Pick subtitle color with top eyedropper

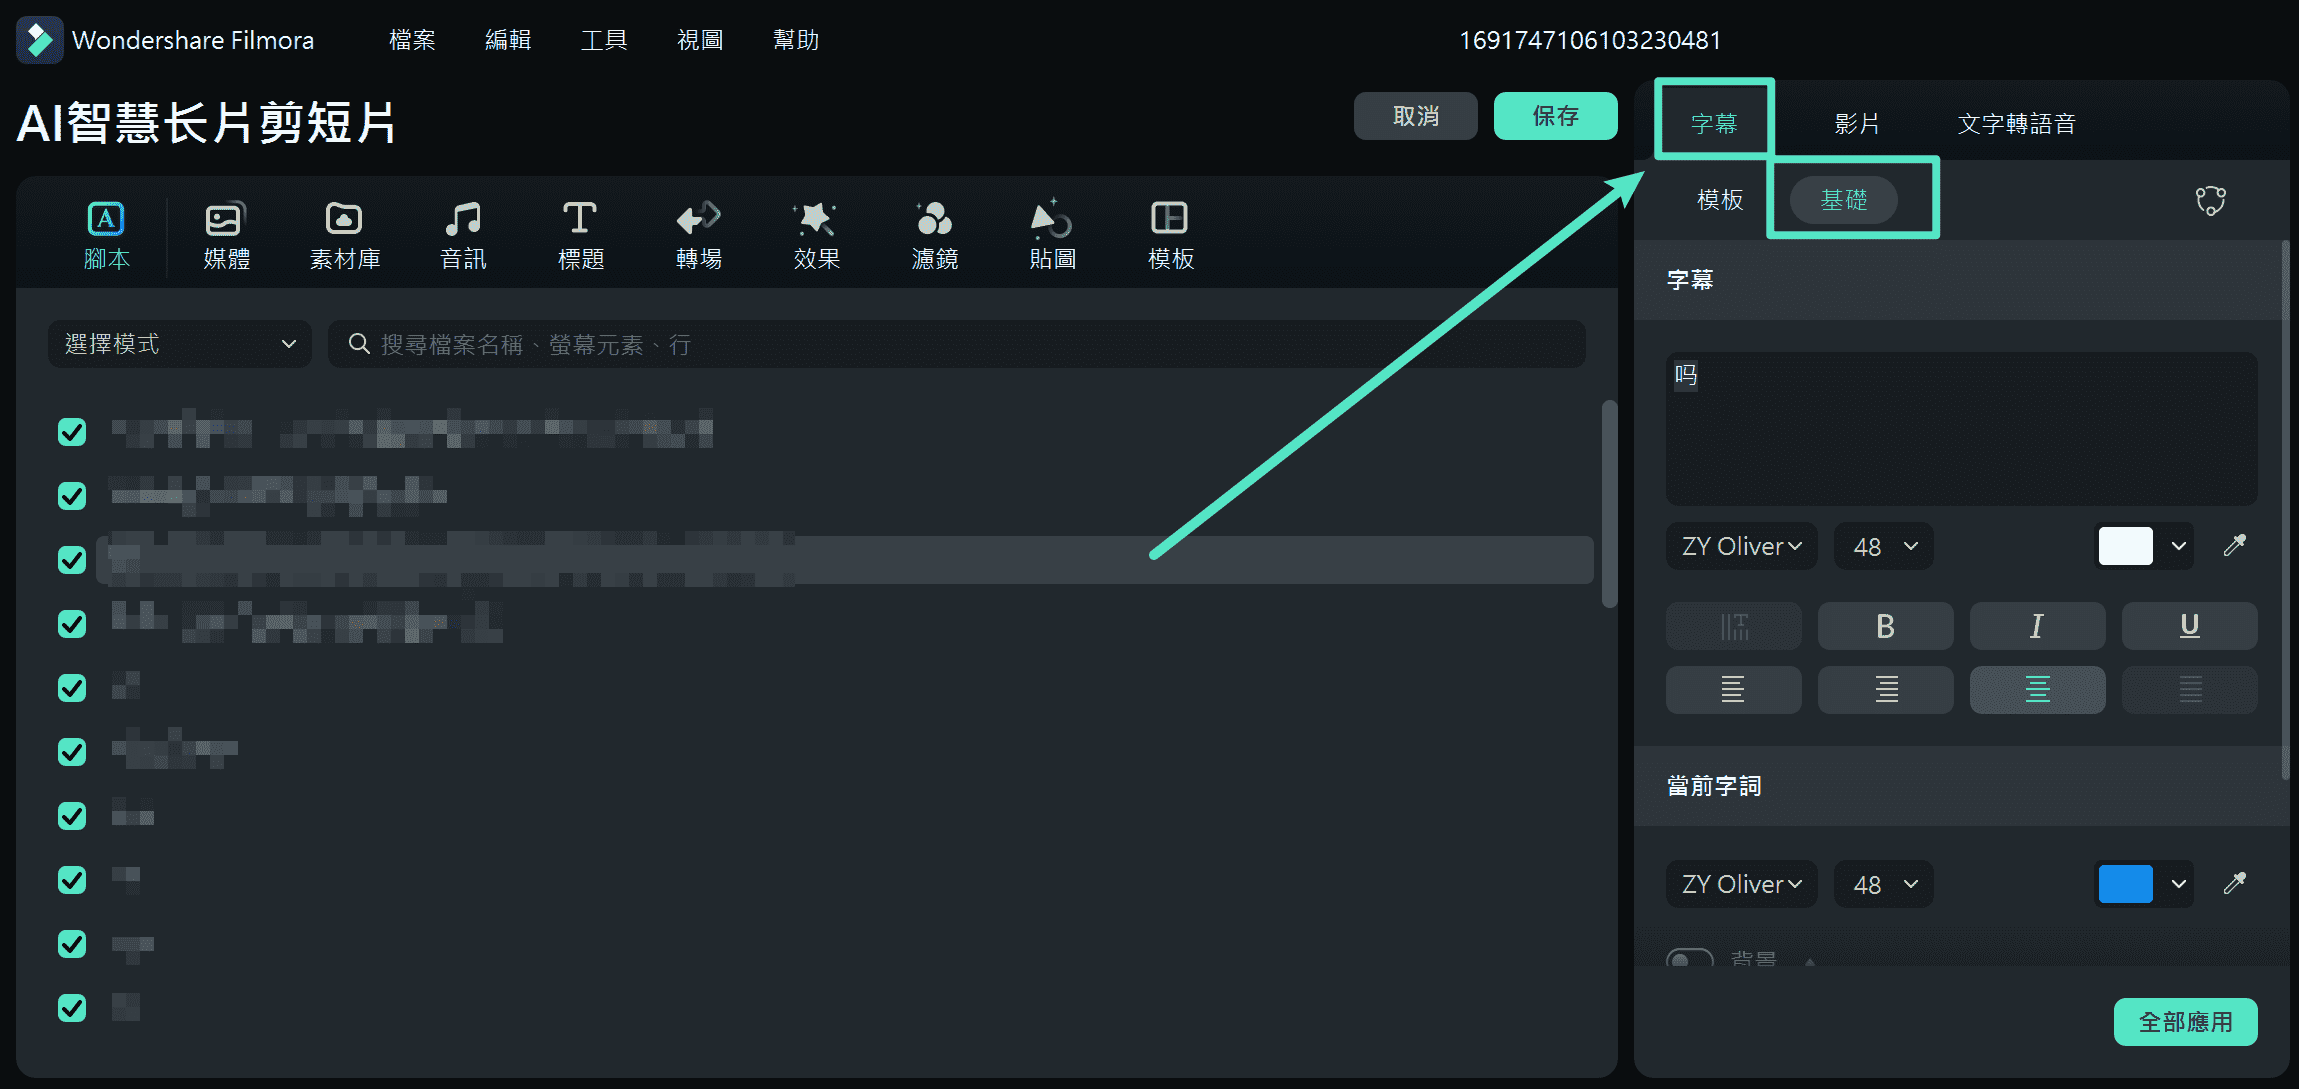(x=2235, y=545)
